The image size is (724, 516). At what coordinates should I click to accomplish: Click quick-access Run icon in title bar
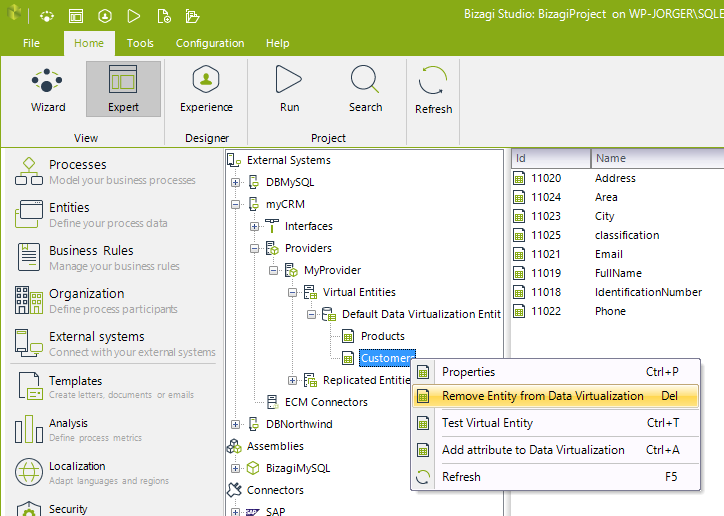133,17
